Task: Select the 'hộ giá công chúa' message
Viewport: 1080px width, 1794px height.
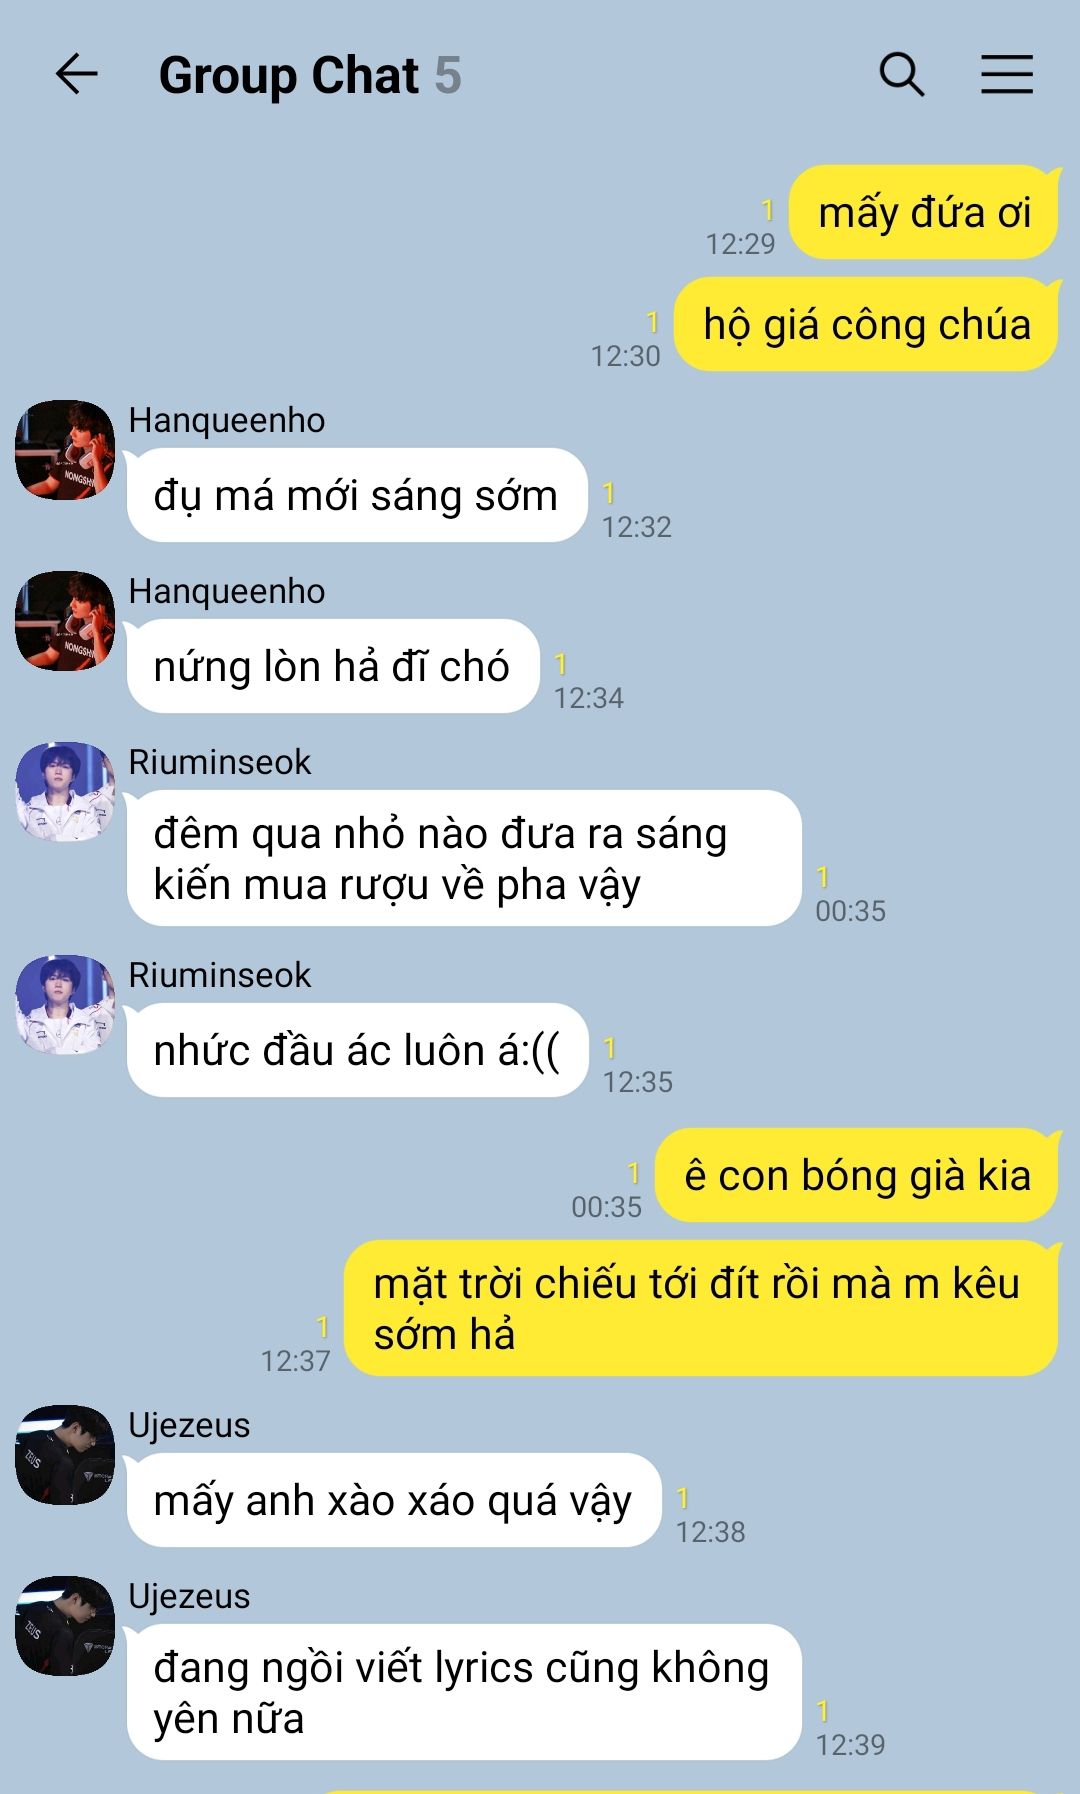Action: pyautogui.click(x=866, y=325)
